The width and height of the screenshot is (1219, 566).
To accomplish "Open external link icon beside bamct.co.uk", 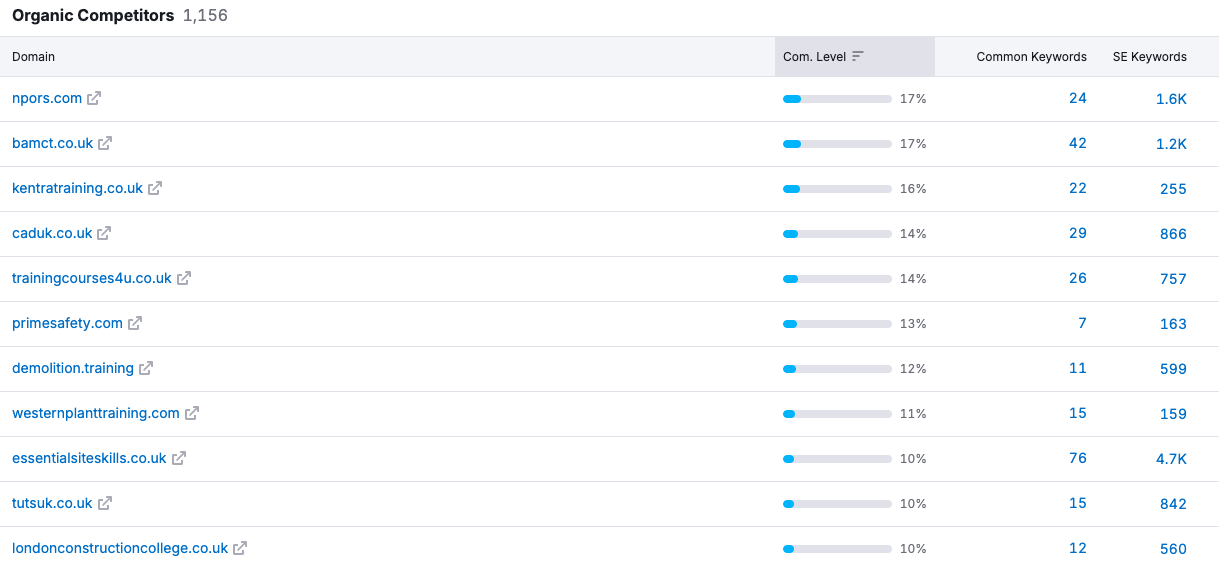I will point(105,143).
